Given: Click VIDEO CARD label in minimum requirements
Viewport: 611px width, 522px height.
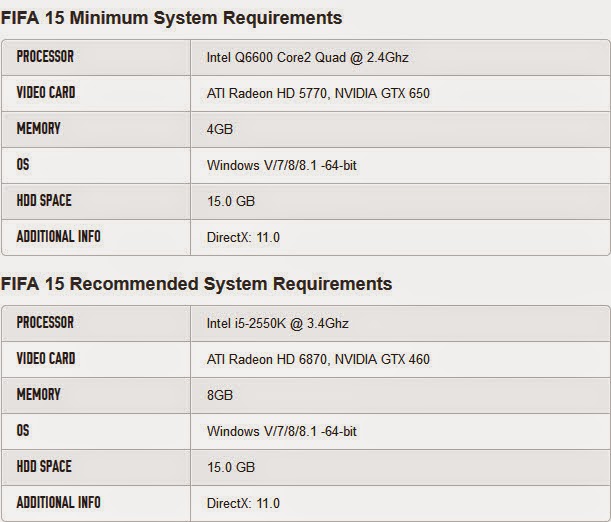Looking at the screenshot, I should coord(46,92).
